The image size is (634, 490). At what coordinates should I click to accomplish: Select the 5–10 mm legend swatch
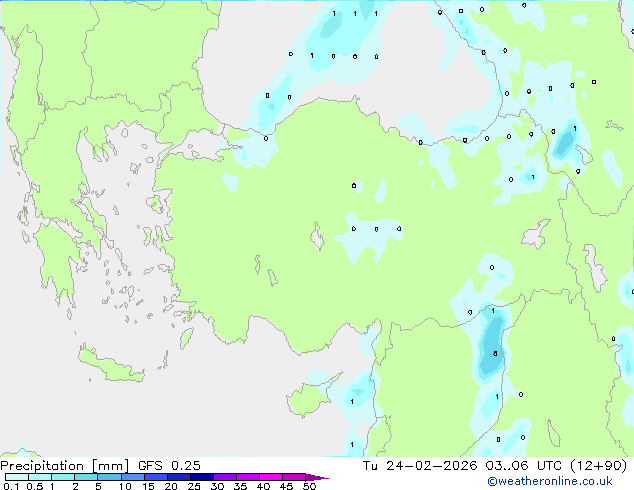click(109, 477)
